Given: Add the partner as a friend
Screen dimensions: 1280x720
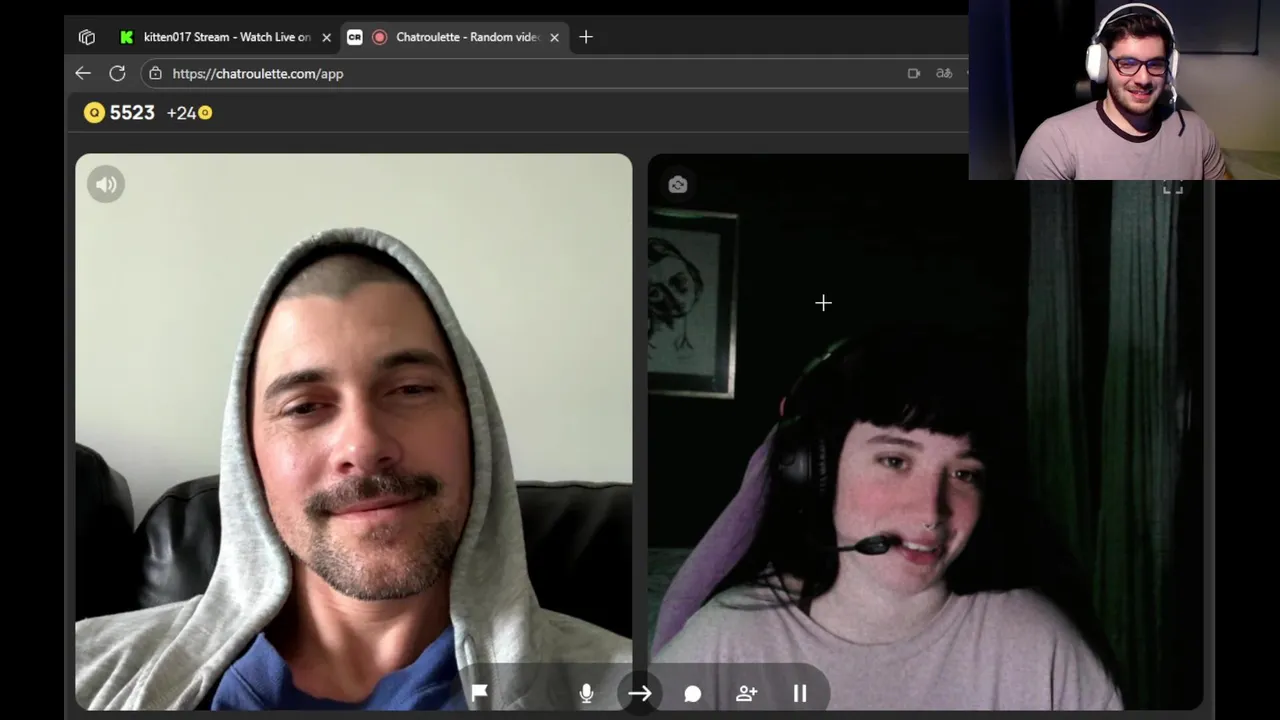Looking at the screenshot, I should click(x=746, y=693).
